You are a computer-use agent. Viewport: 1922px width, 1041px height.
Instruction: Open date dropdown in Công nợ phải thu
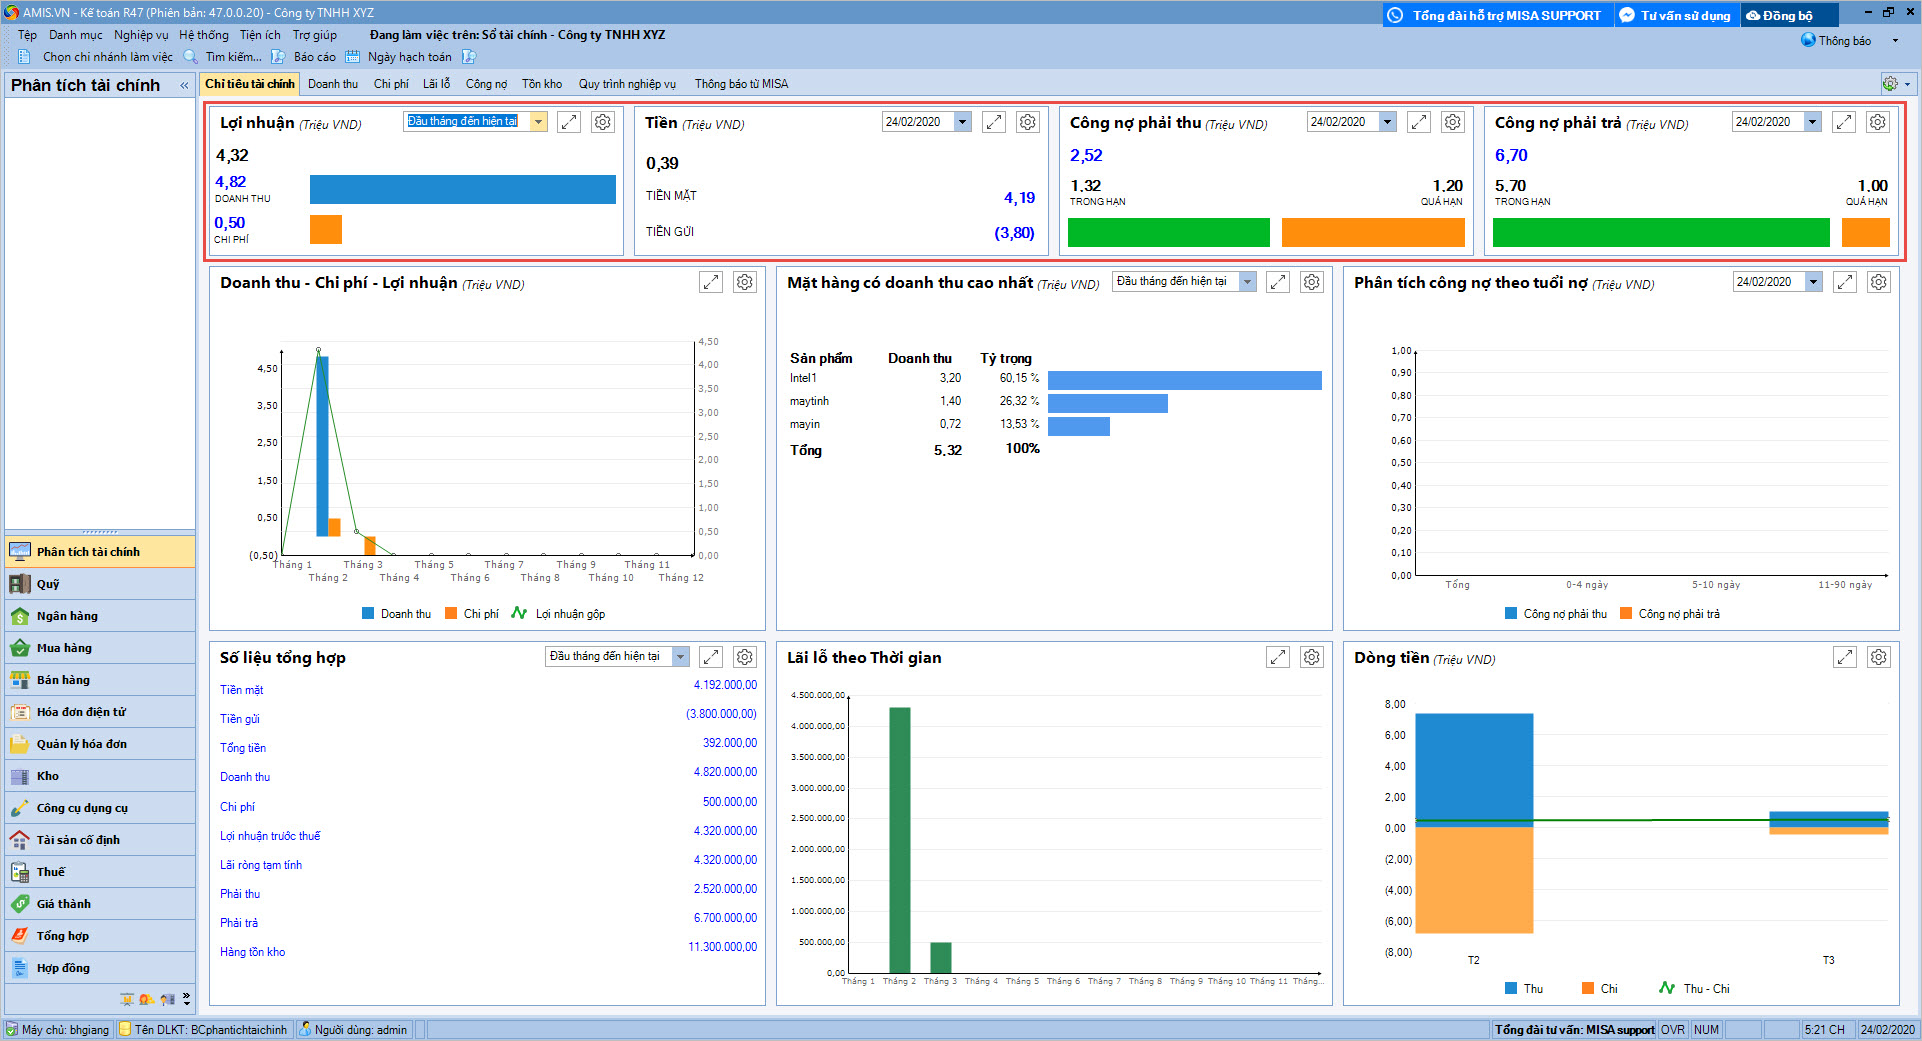tap(1387, 122)
